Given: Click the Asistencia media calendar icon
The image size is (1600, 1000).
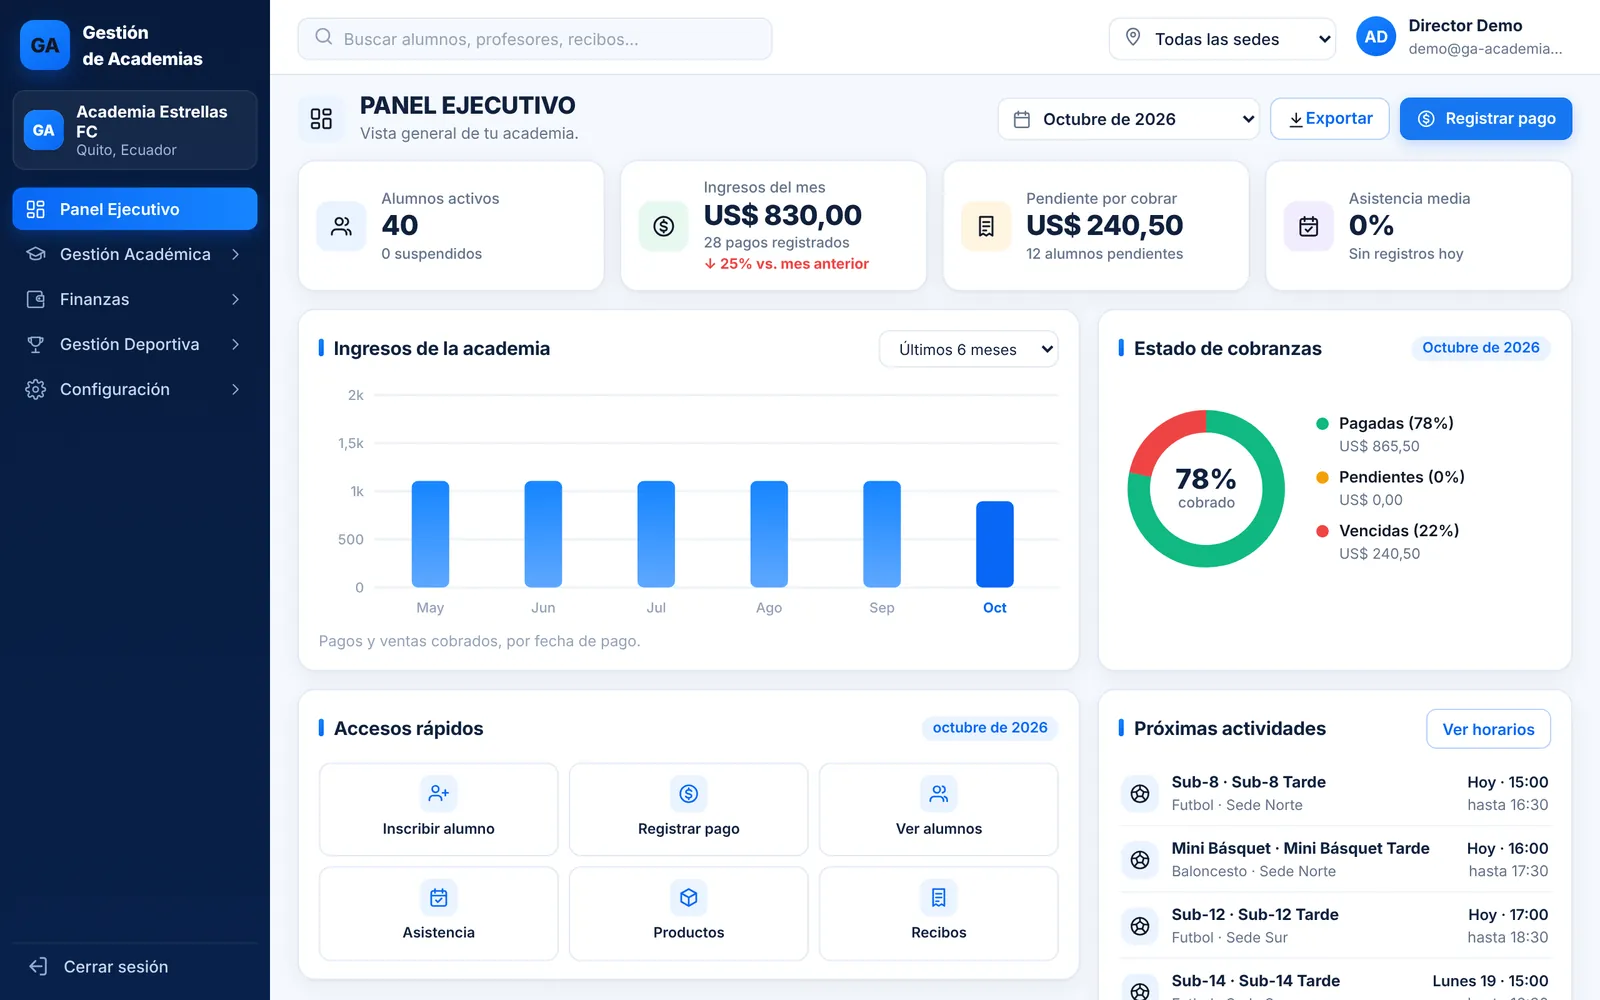Looking at the screenshot, I should pyautogui.click(x=1308, y=226).
